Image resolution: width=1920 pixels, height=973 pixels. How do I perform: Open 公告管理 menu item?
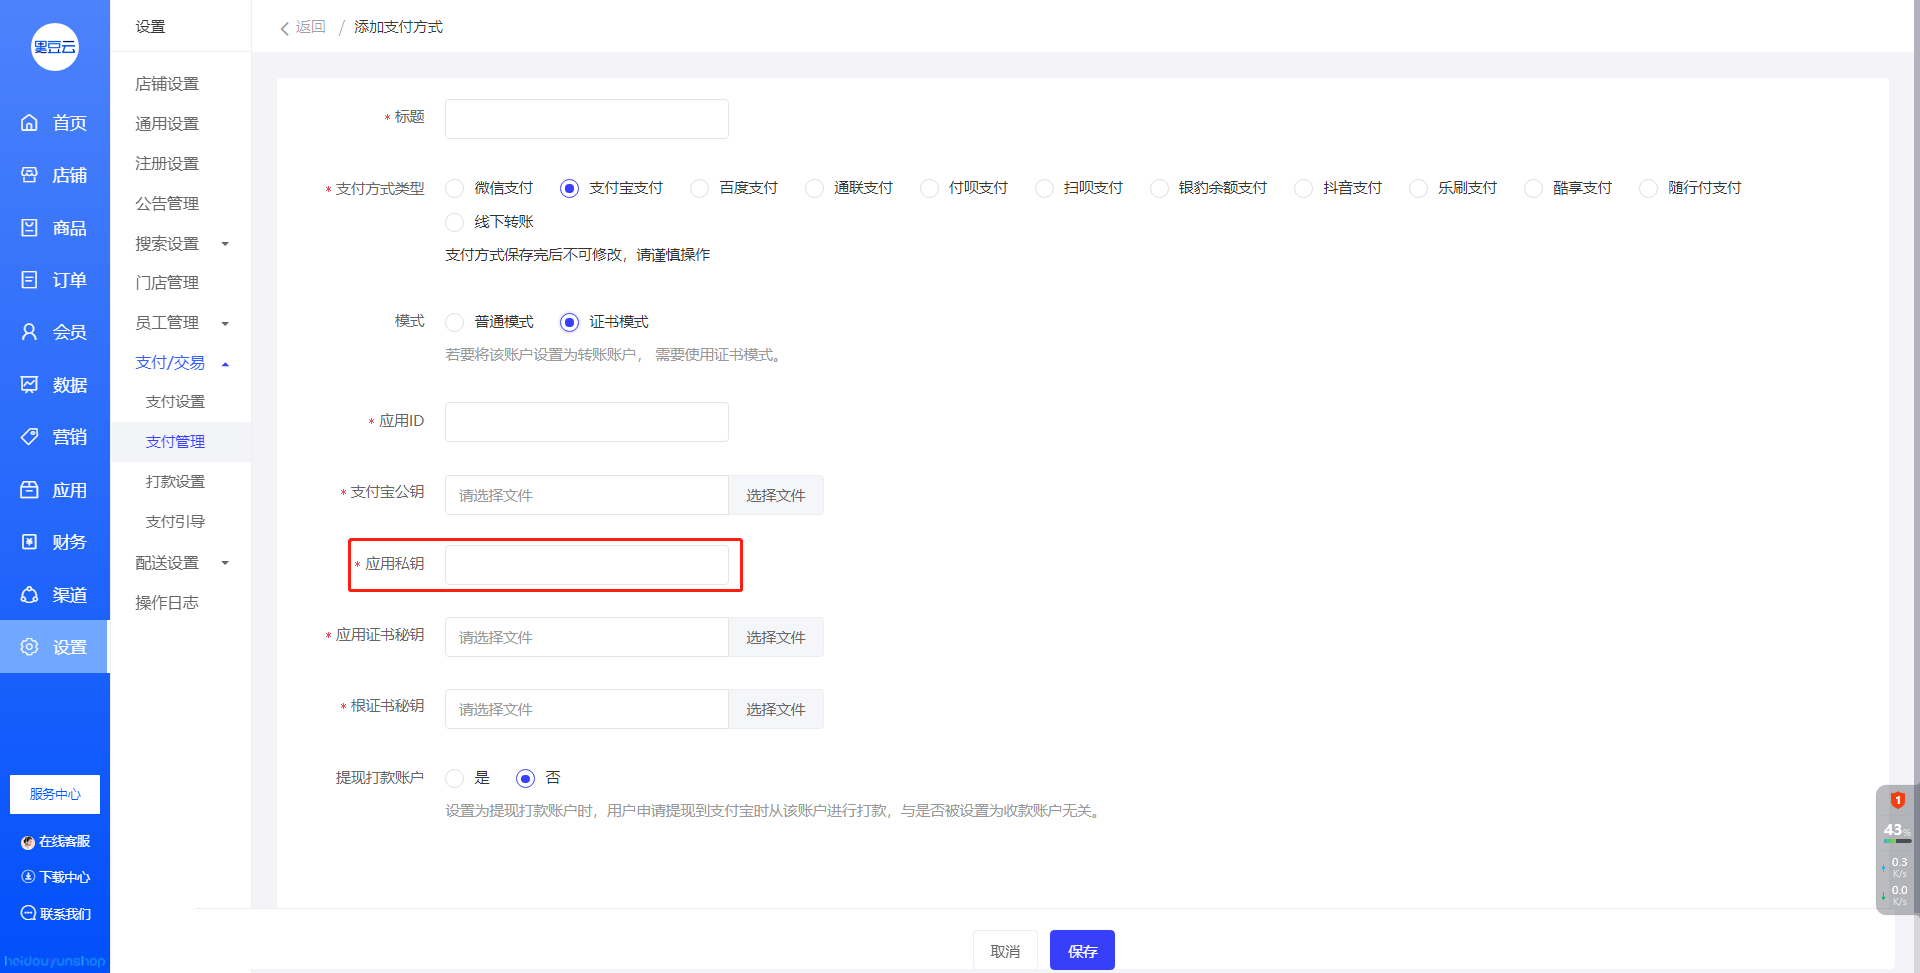click(167, 204)
